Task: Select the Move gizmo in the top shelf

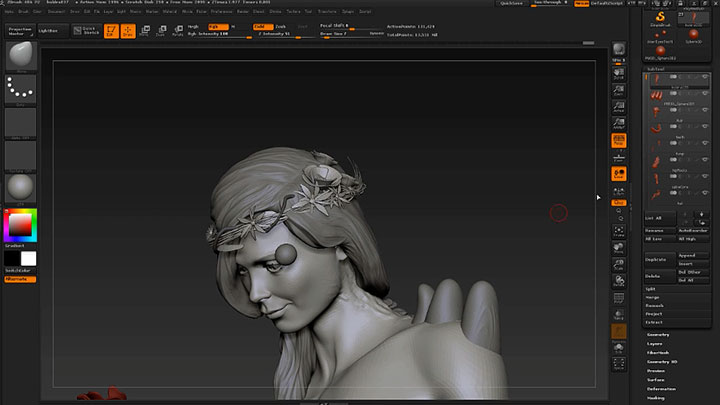Action: coord(145,31)
